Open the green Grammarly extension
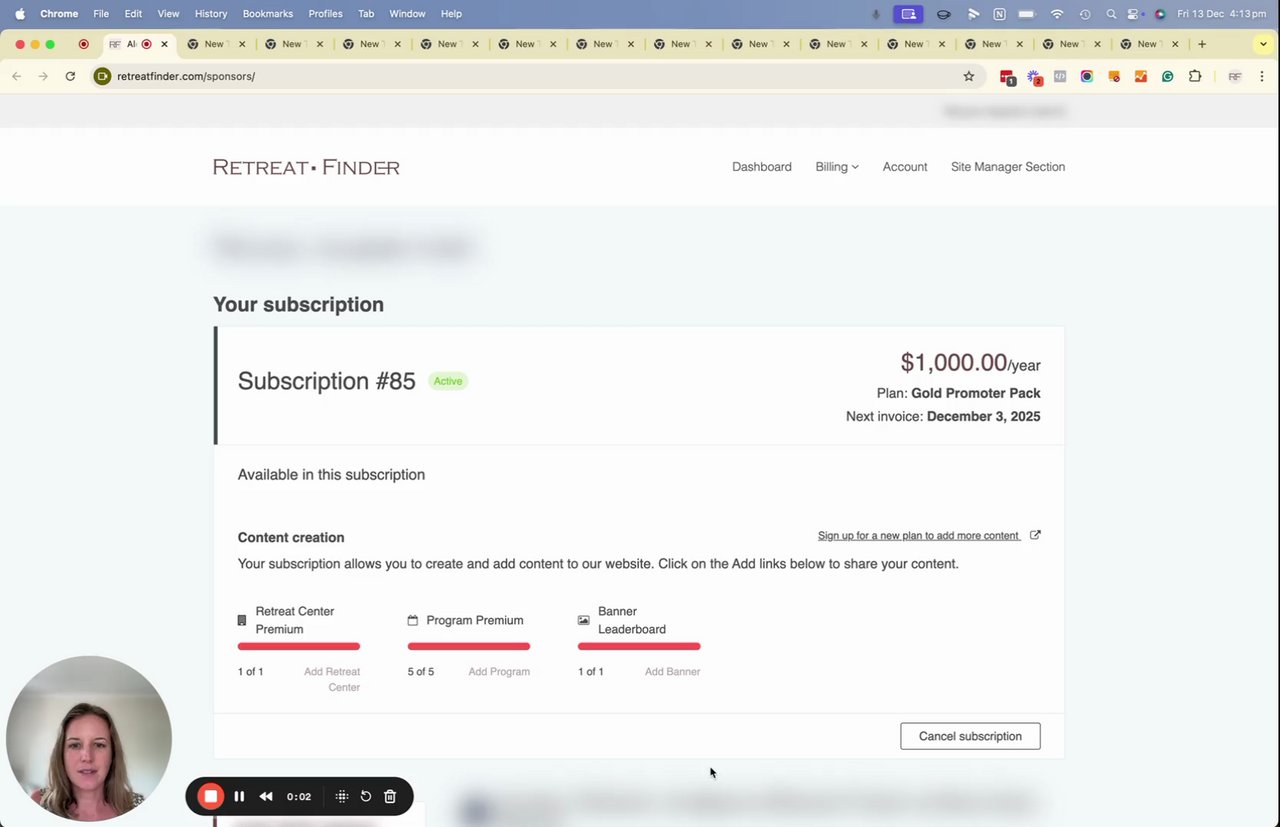1280x827 pixels. pos(1167,76)
